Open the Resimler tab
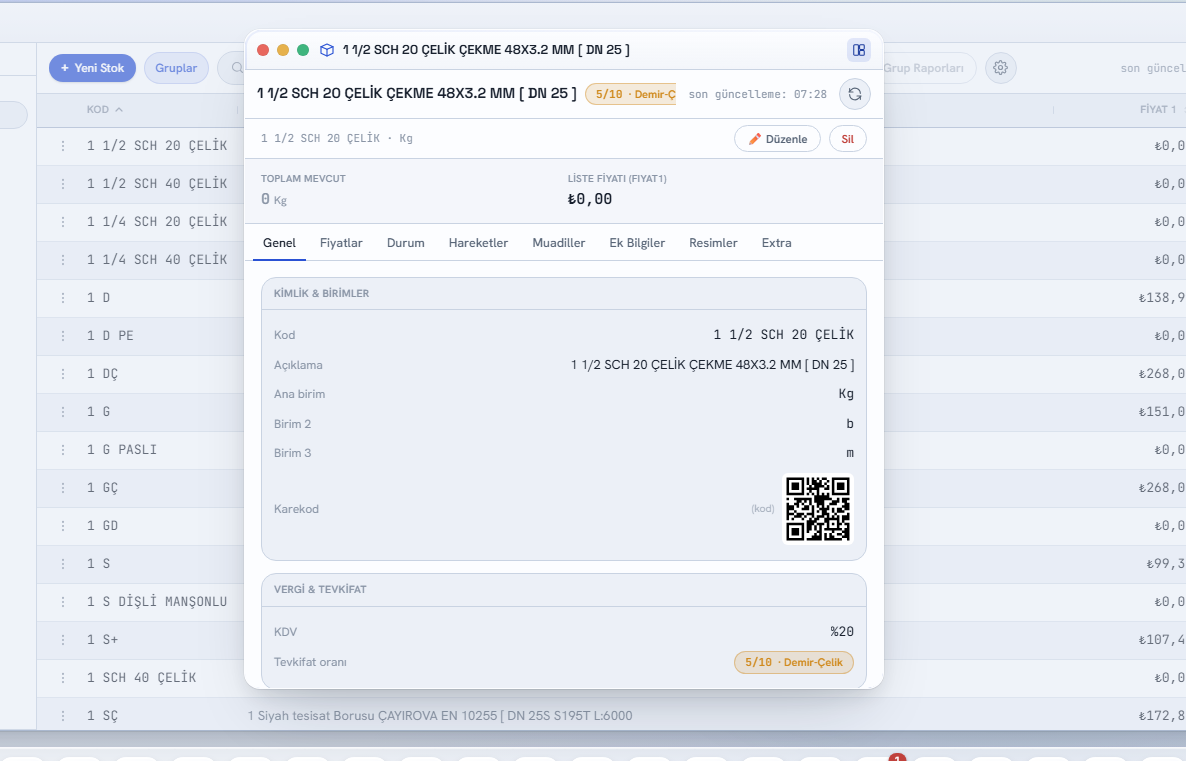 click(713, 243)
